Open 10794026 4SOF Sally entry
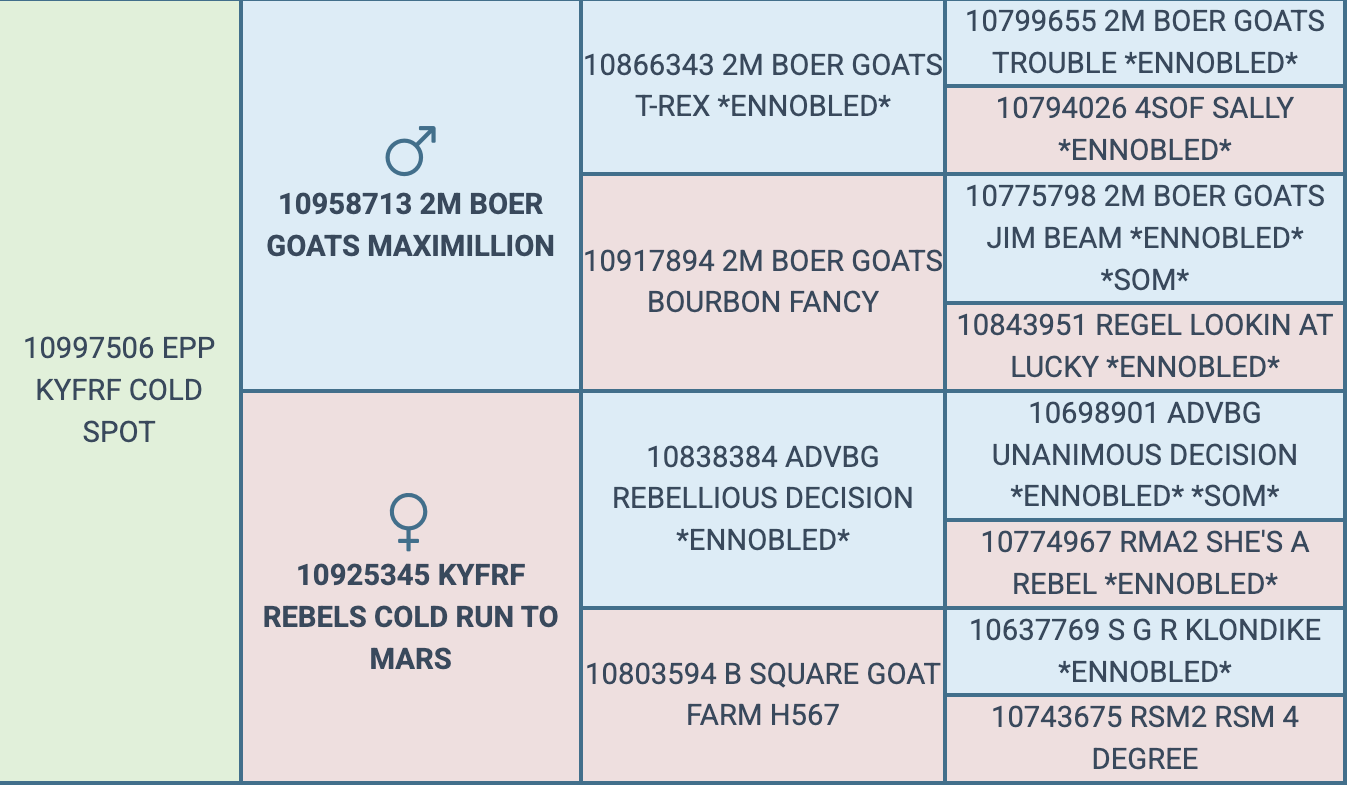The width and height of the screenshot is (1352, 786). (x=1145, y=129)
